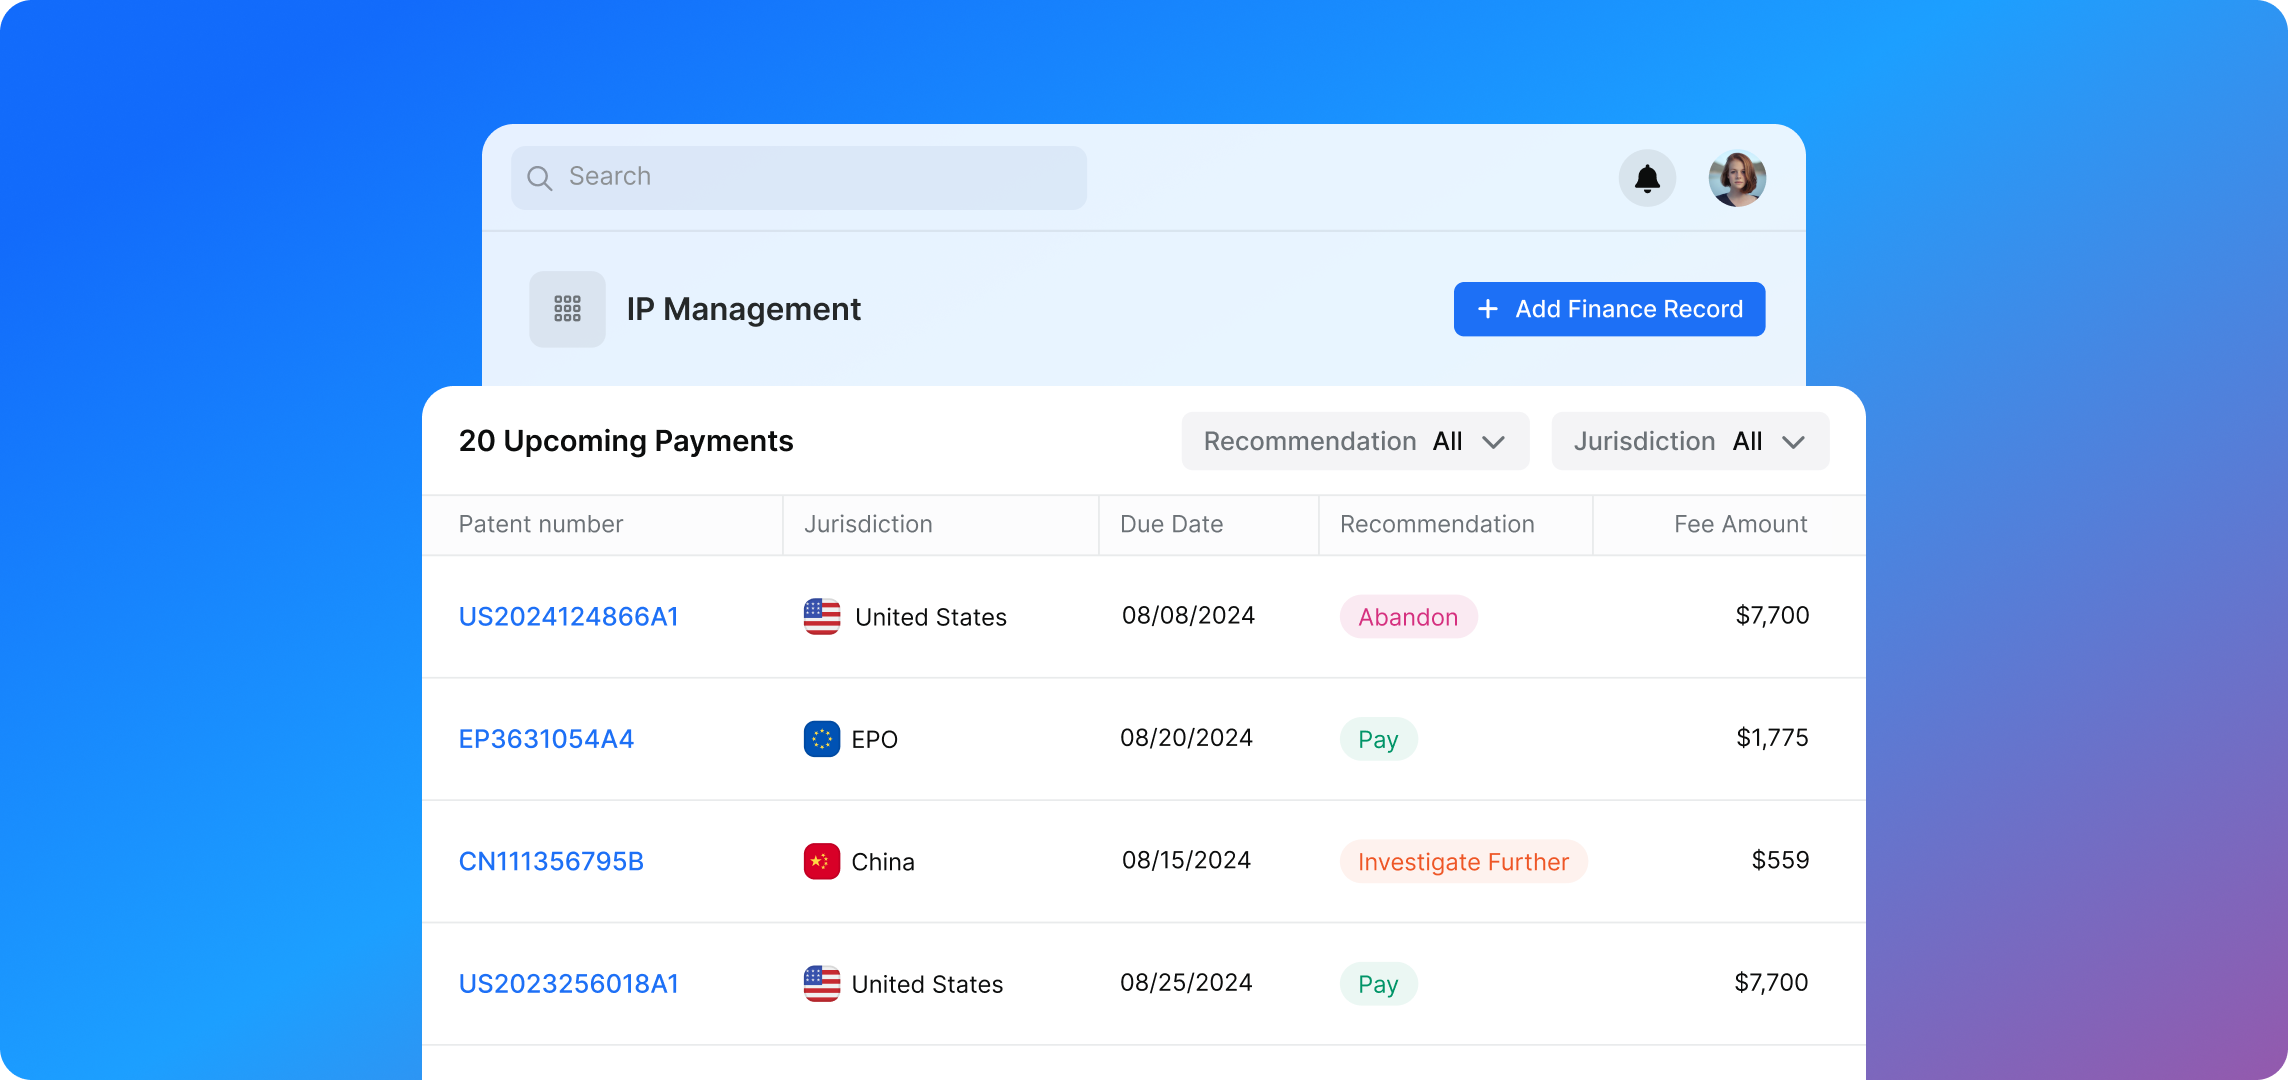This screenshot has width=2288, height=1080.
Task: Click the chevron arrow of Recommendation filter
Action: click(1494, 442)
